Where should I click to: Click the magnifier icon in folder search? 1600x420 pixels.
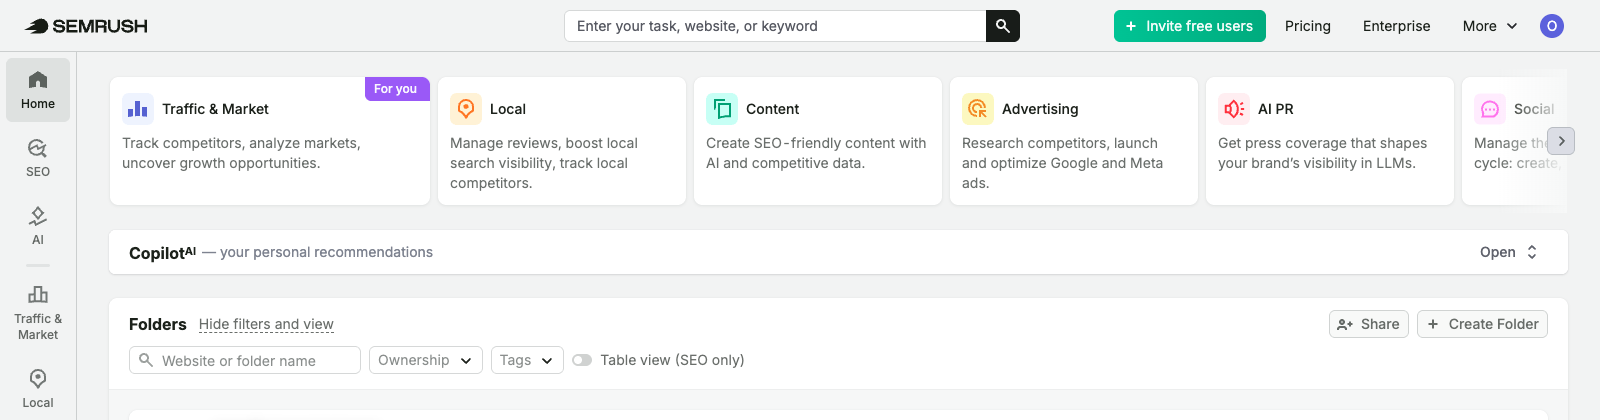point(146,360)
